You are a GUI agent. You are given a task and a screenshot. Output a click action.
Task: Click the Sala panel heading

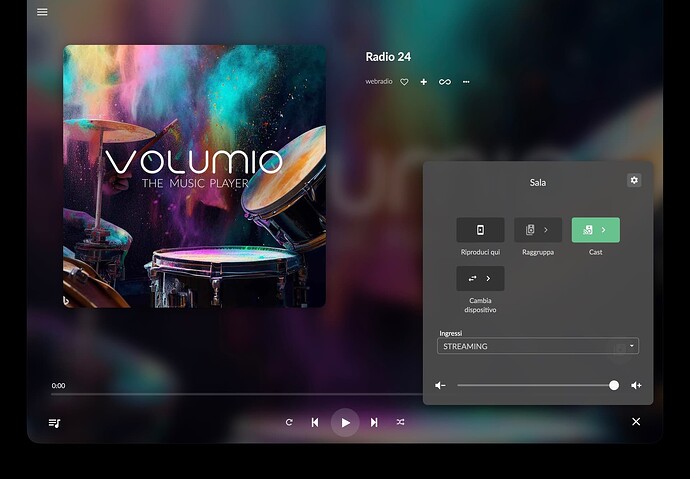(538, 183)
